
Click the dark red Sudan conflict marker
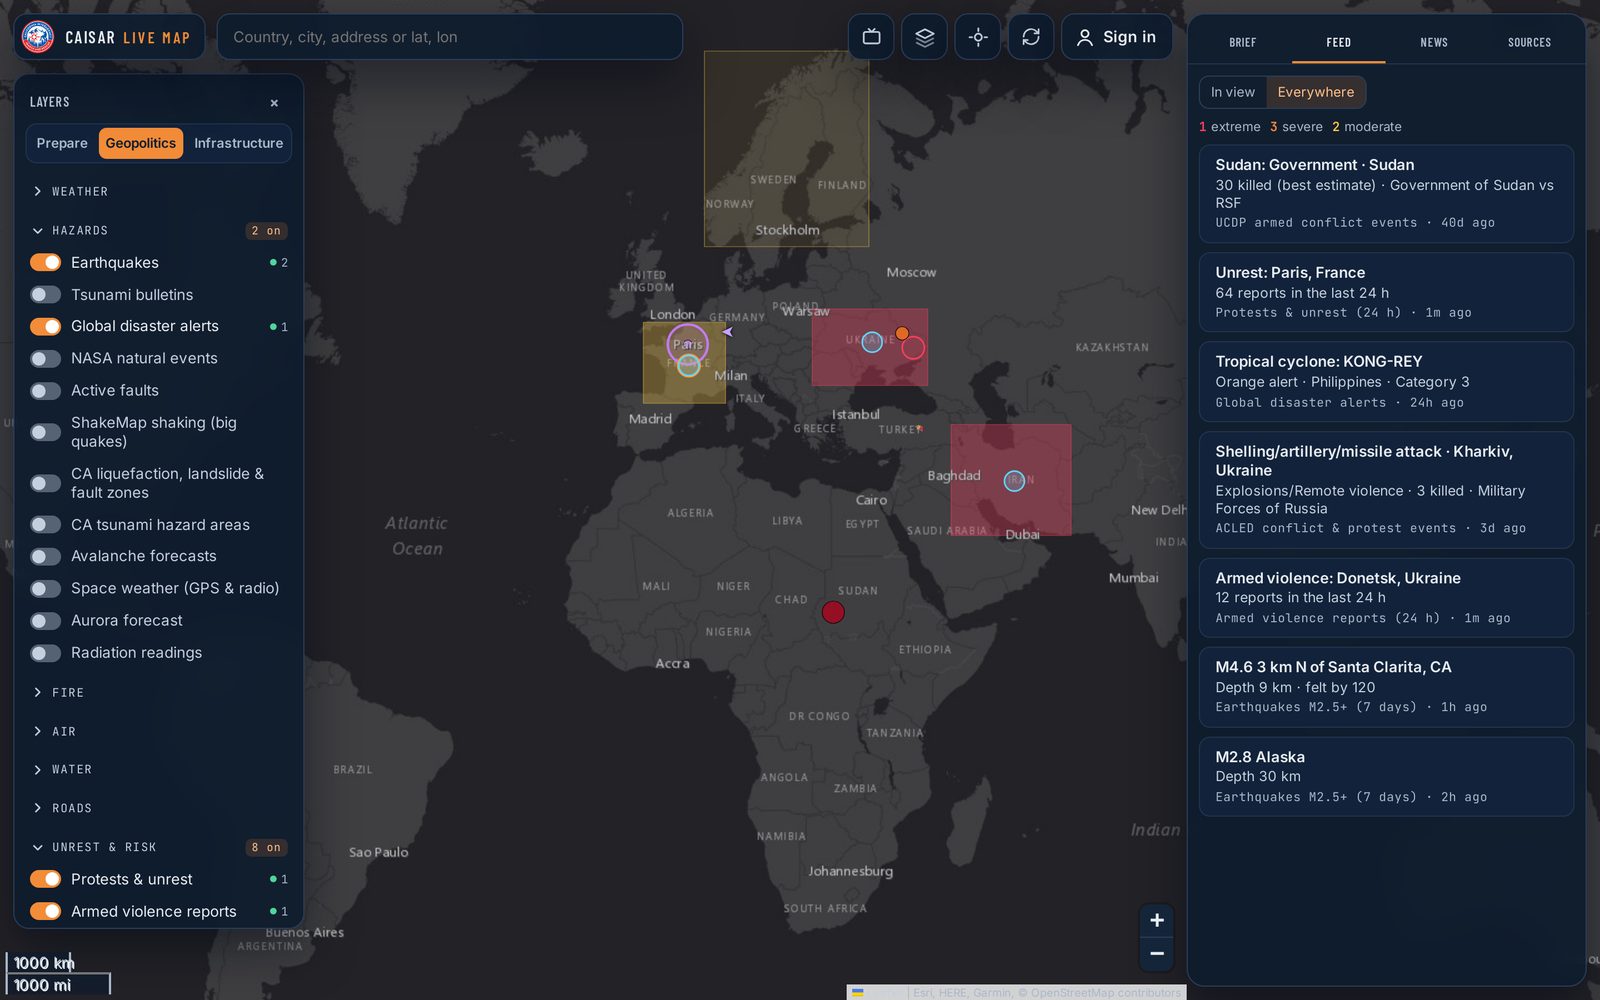[833, 612]
